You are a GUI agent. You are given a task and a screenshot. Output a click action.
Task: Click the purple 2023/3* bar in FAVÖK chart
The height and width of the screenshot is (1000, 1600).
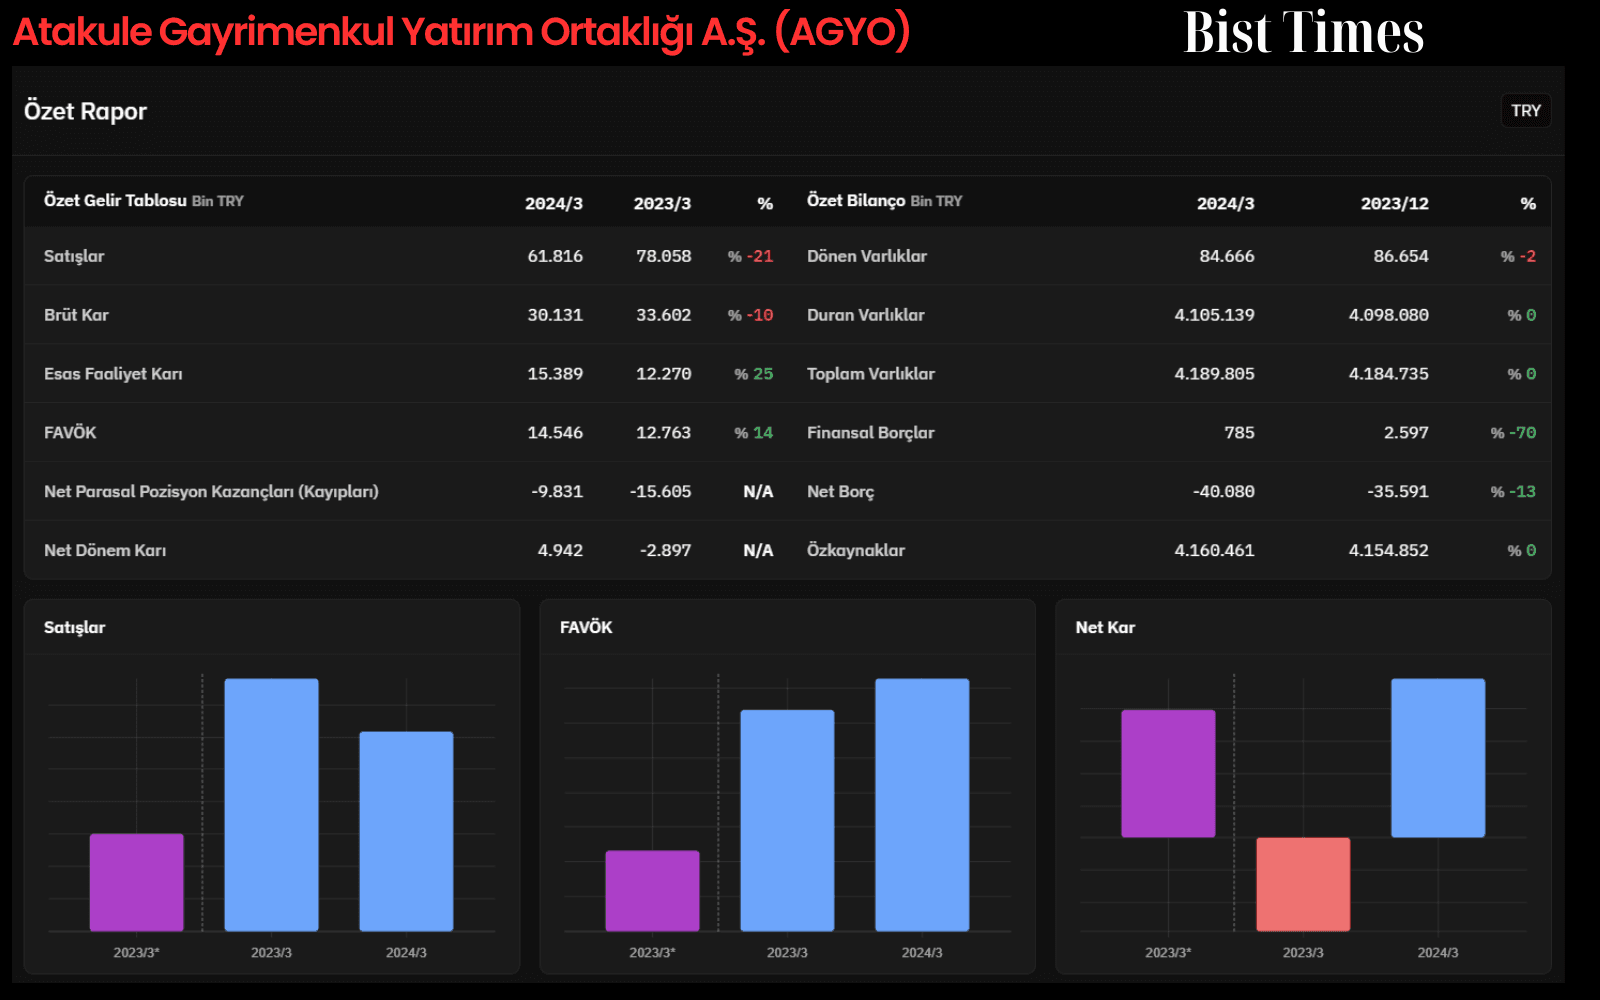click(652, 890)
